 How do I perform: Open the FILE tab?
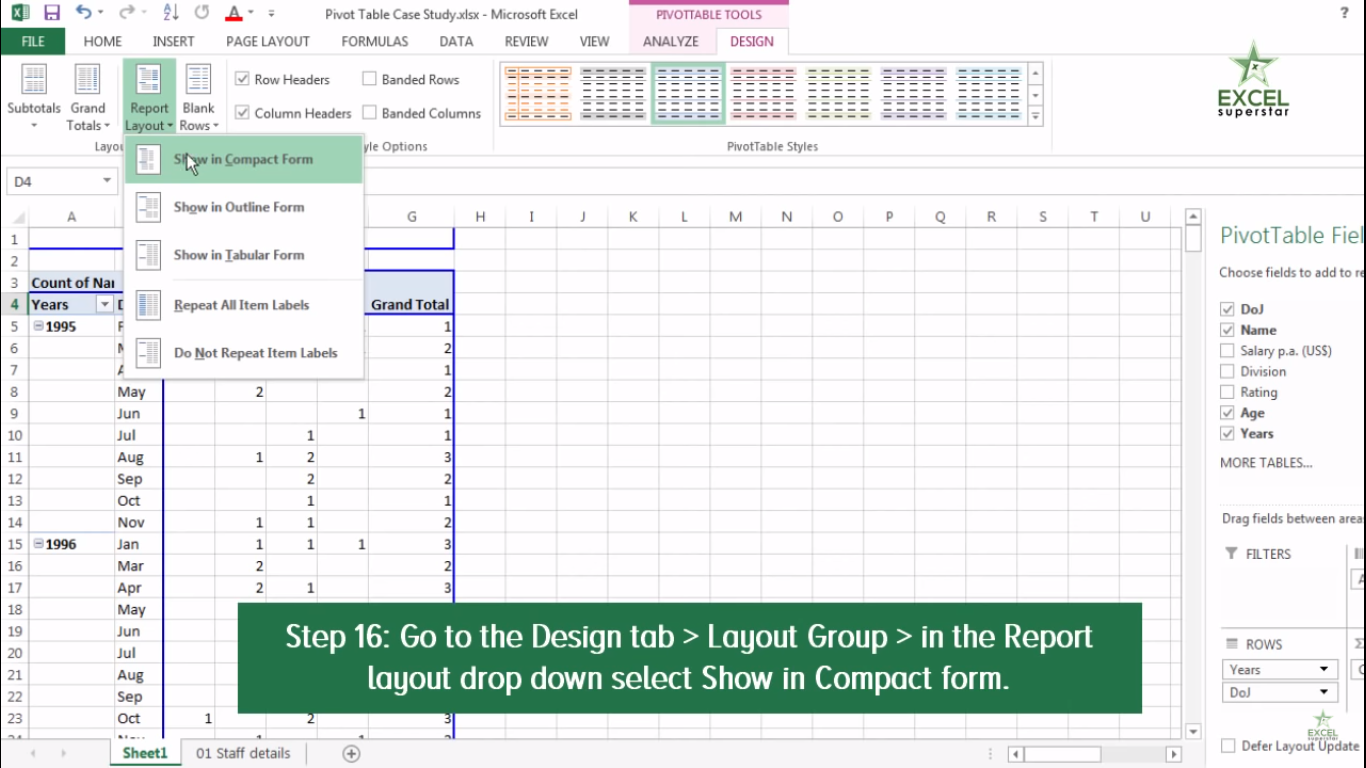point(33,41)
